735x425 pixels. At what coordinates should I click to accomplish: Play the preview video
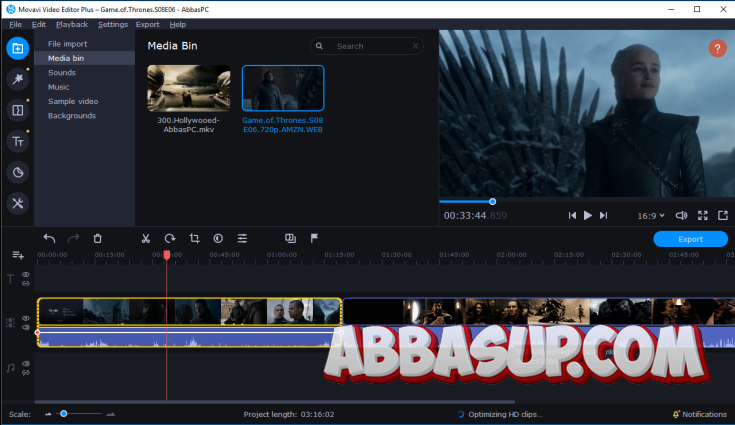coord(587,216)
